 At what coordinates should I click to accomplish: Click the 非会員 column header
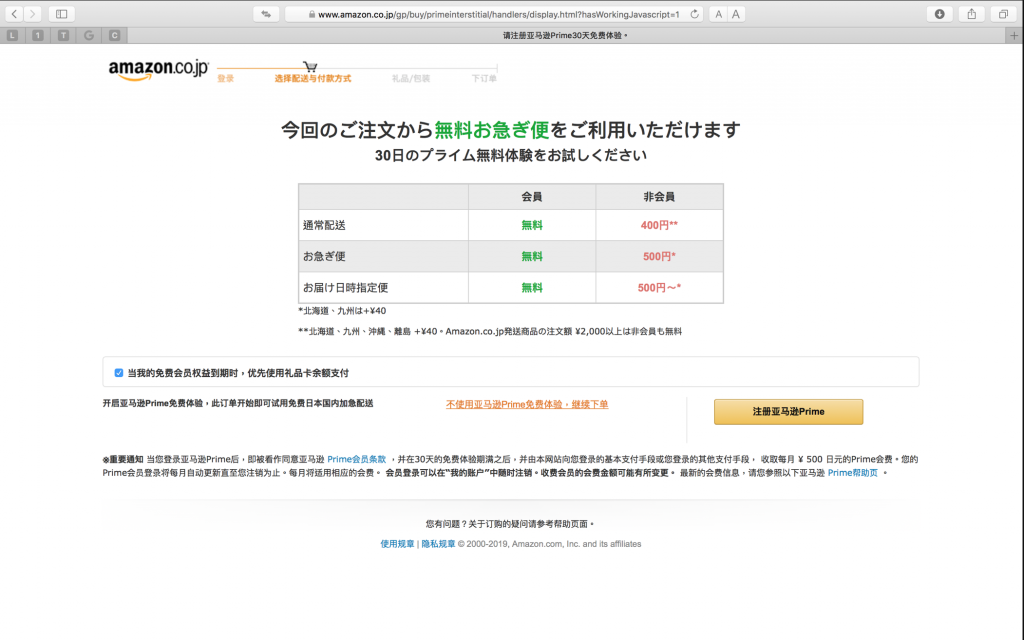tap(659, 197)
